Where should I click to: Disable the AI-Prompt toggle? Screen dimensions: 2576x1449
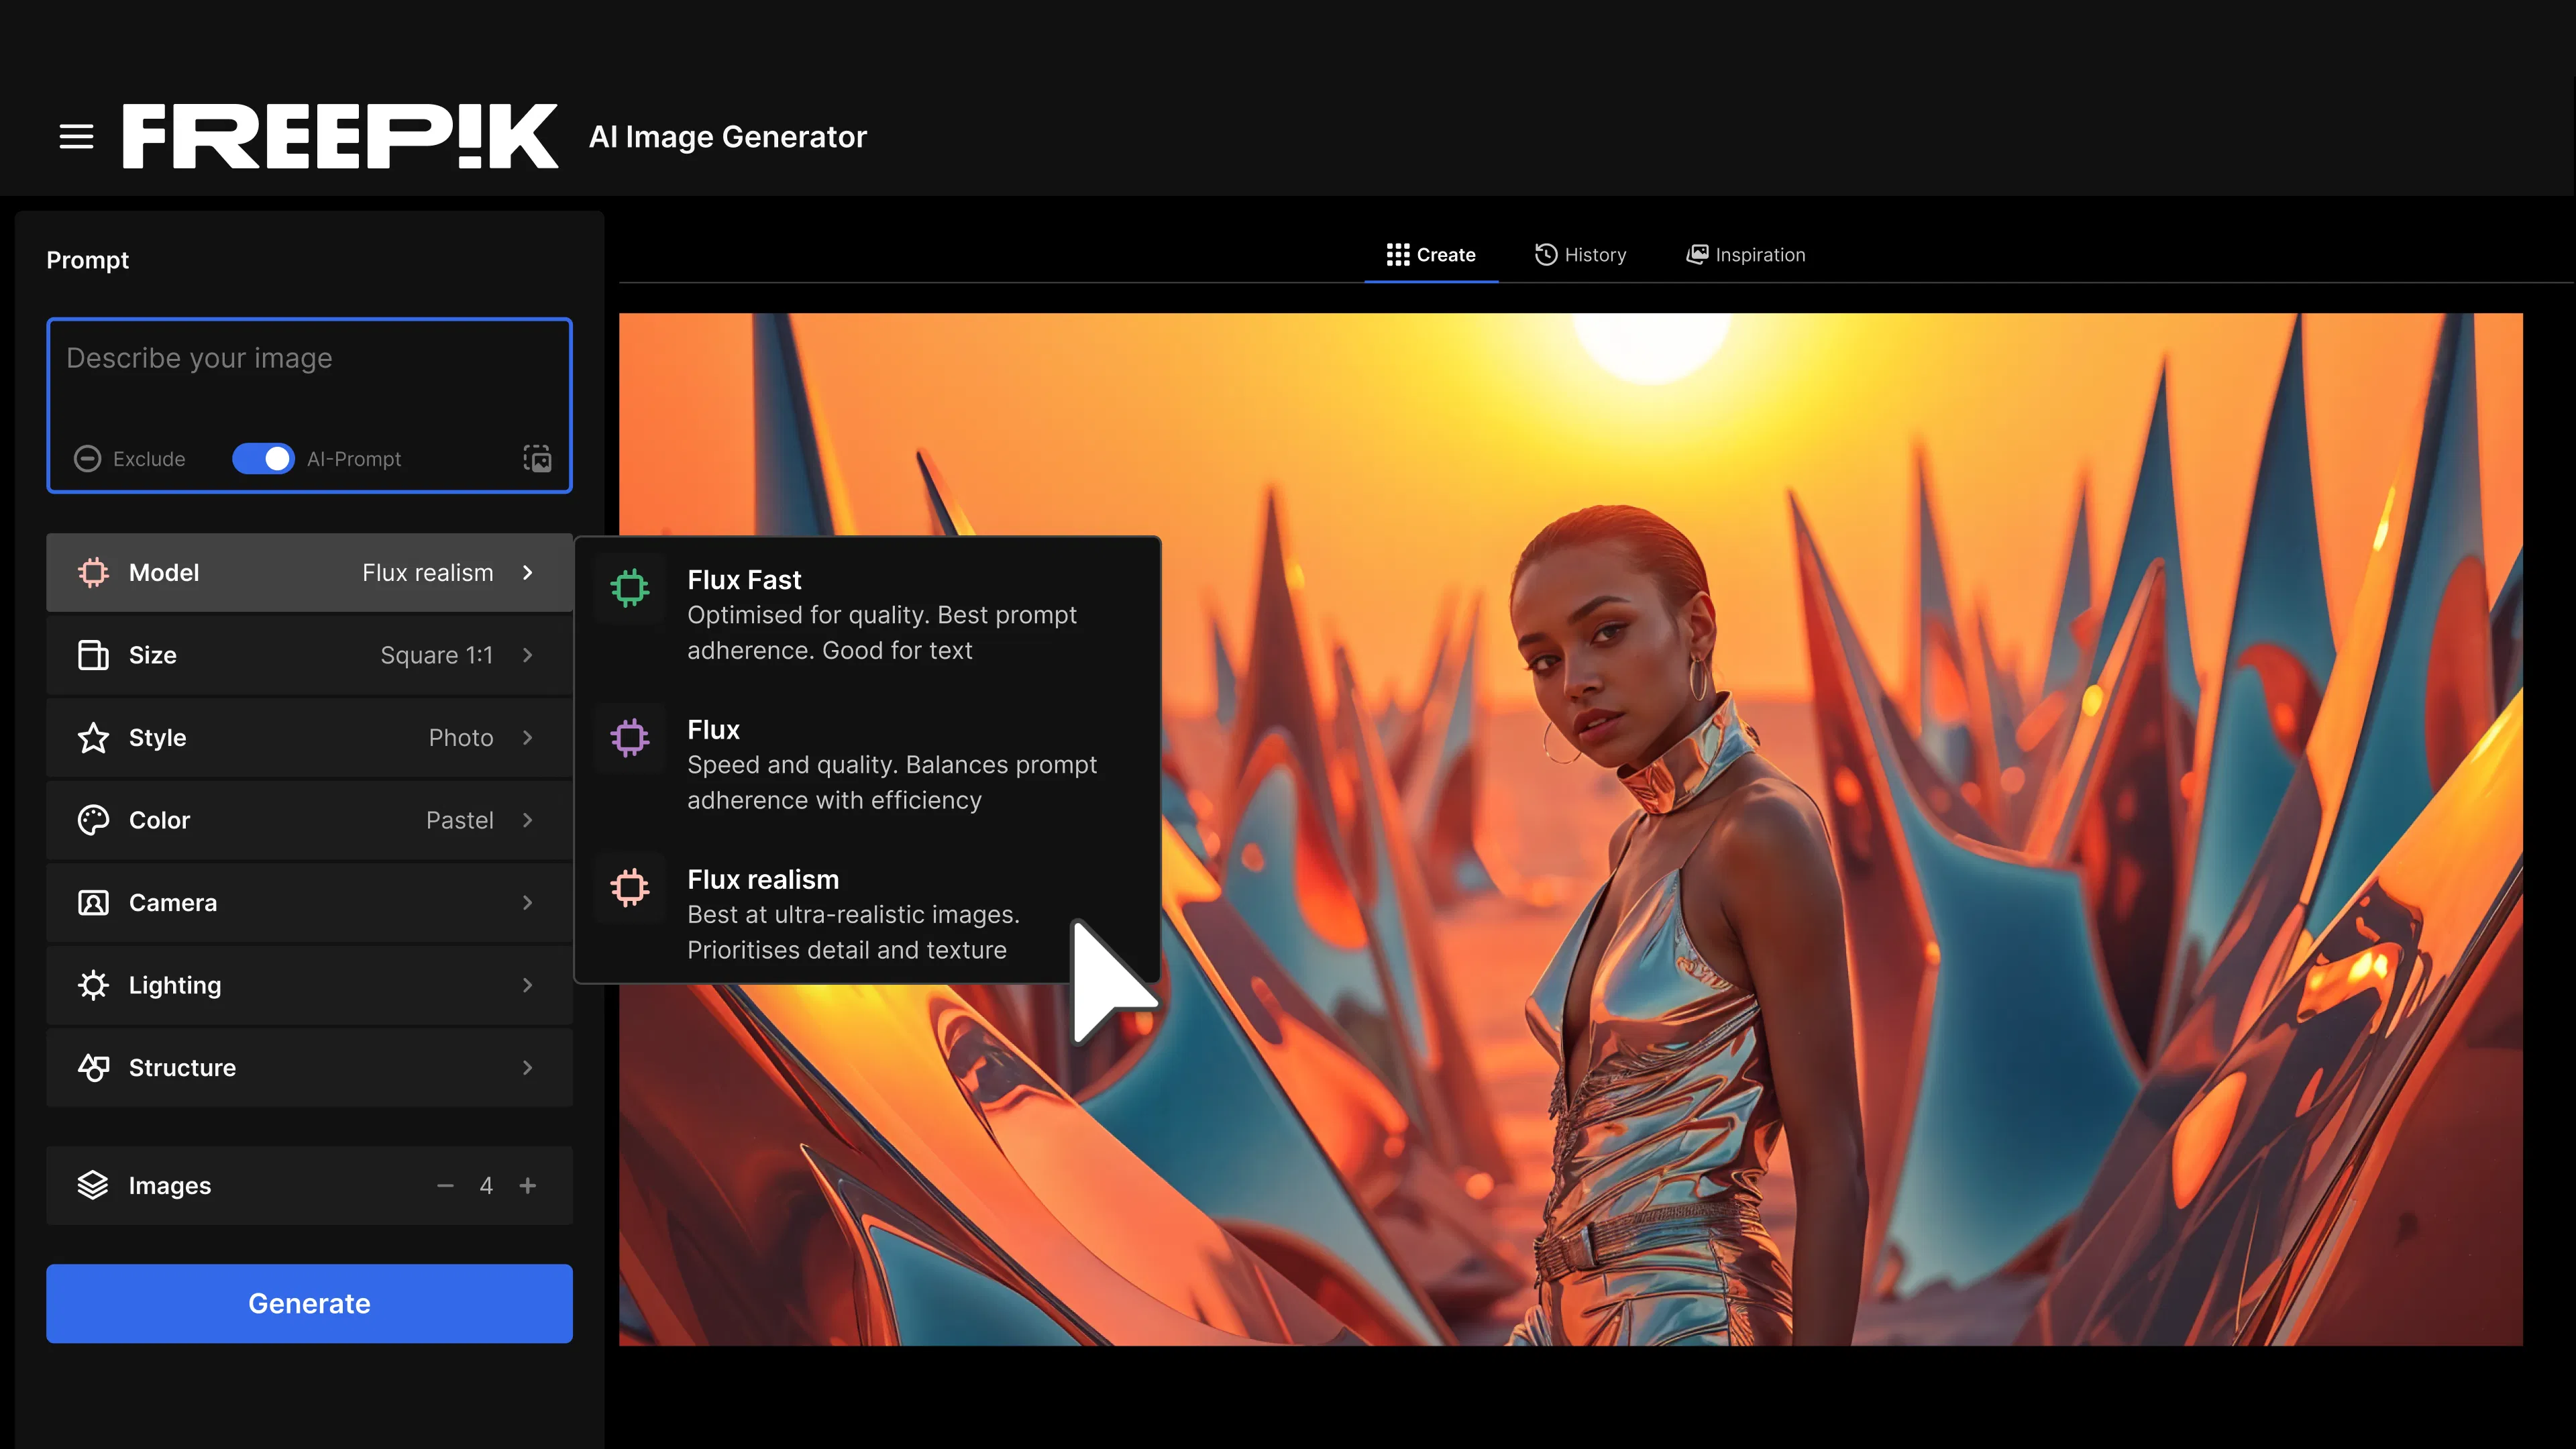click(x=263, y=459)
